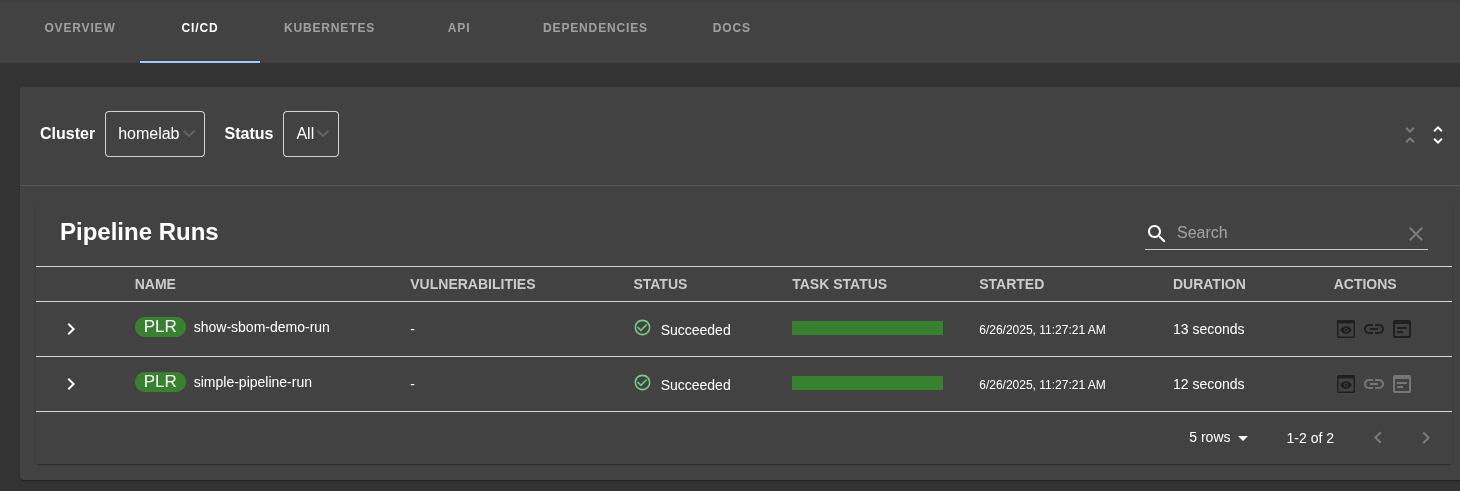
Task: Open the Cluster dropdown showing homelab
Action: coord(155,134)
